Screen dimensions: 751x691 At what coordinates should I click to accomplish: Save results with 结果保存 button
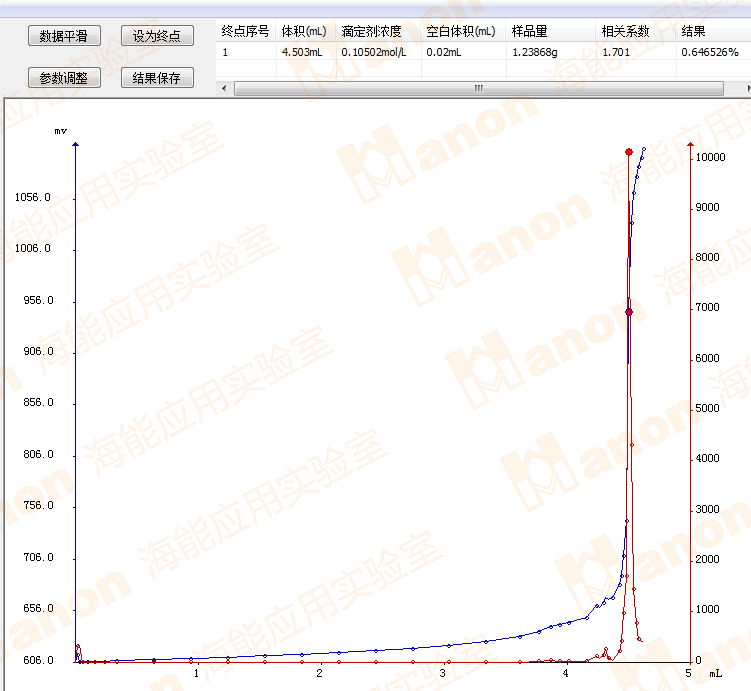(157, 78)
